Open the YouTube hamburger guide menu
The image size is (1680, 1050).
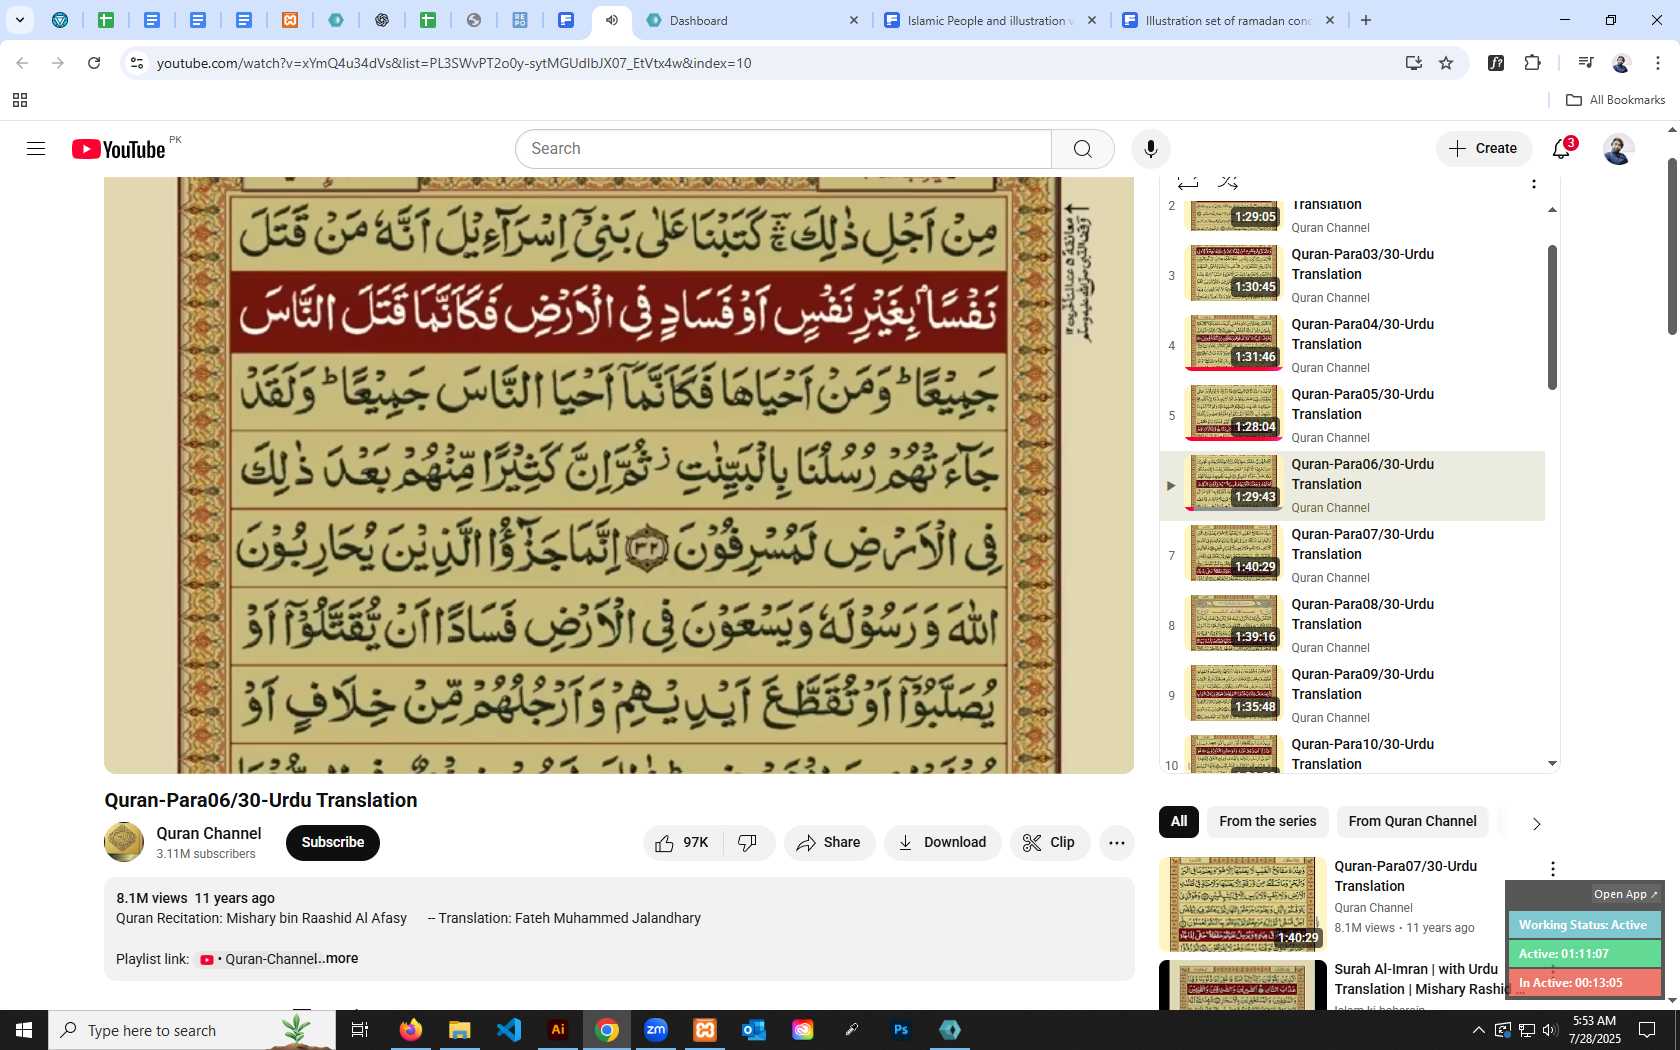(36, 149)
